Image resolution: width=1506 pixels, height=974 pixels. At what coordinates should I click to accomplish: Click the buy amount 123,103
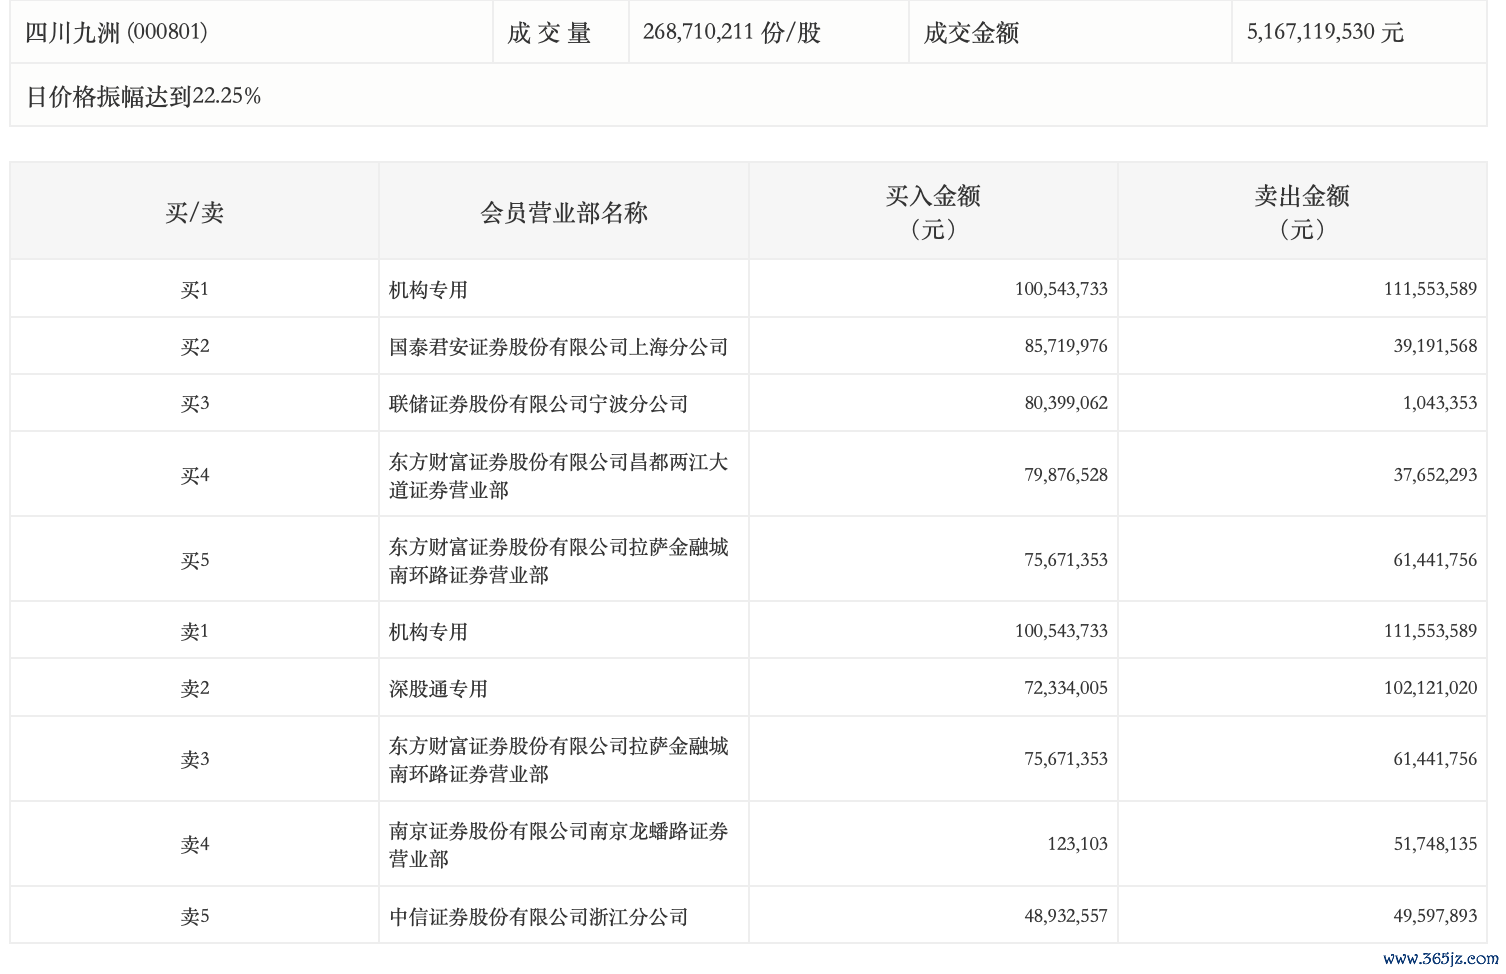click(x=1078, y=844)
